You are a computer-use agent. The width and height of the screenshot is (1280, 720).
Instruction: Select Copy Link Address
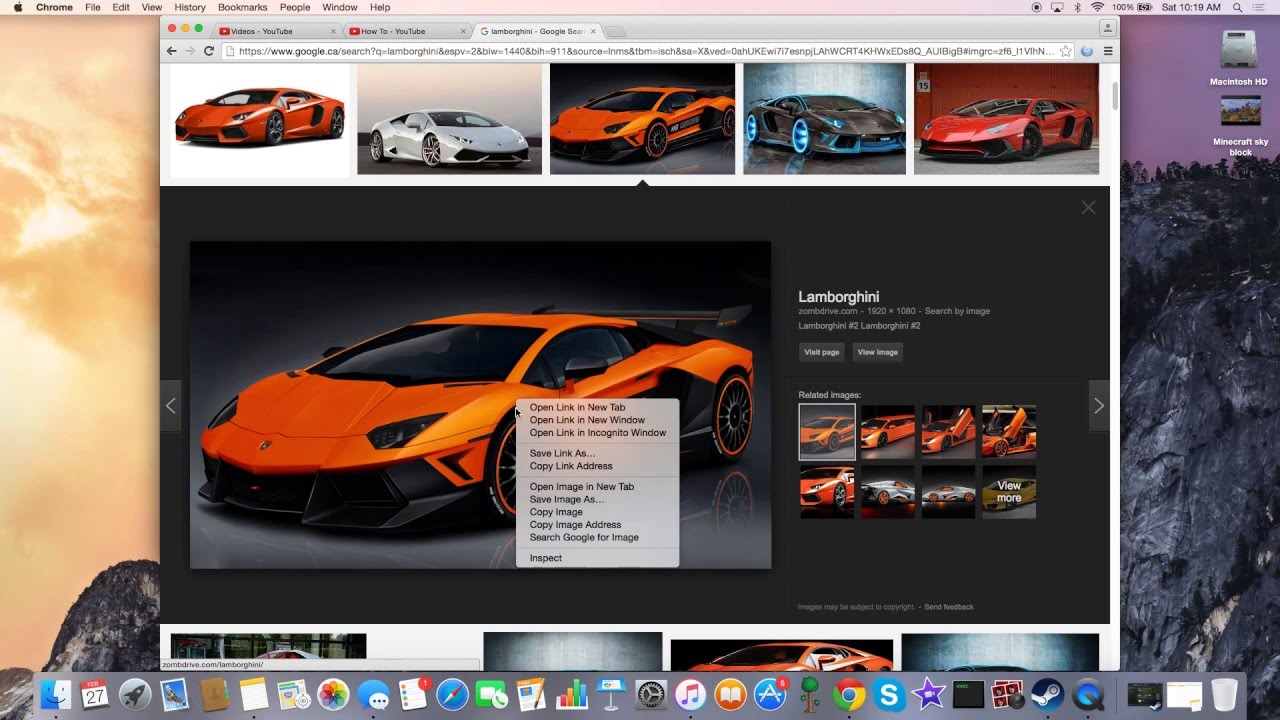[597, 466]
